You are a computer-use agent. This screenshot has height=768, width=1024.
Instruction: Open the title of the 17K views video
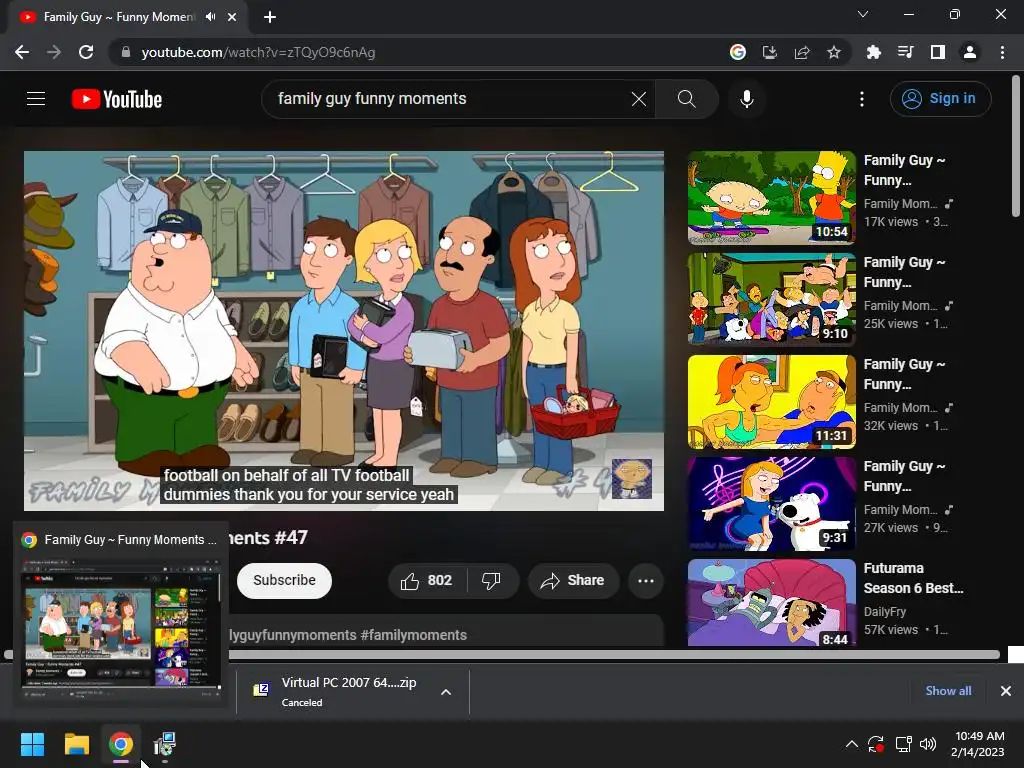click(x=904, y=170)
